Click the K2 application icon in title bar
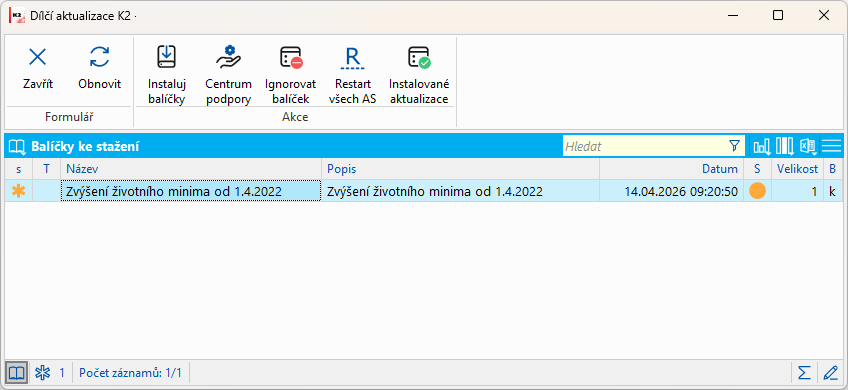 (x=17, y=16)
